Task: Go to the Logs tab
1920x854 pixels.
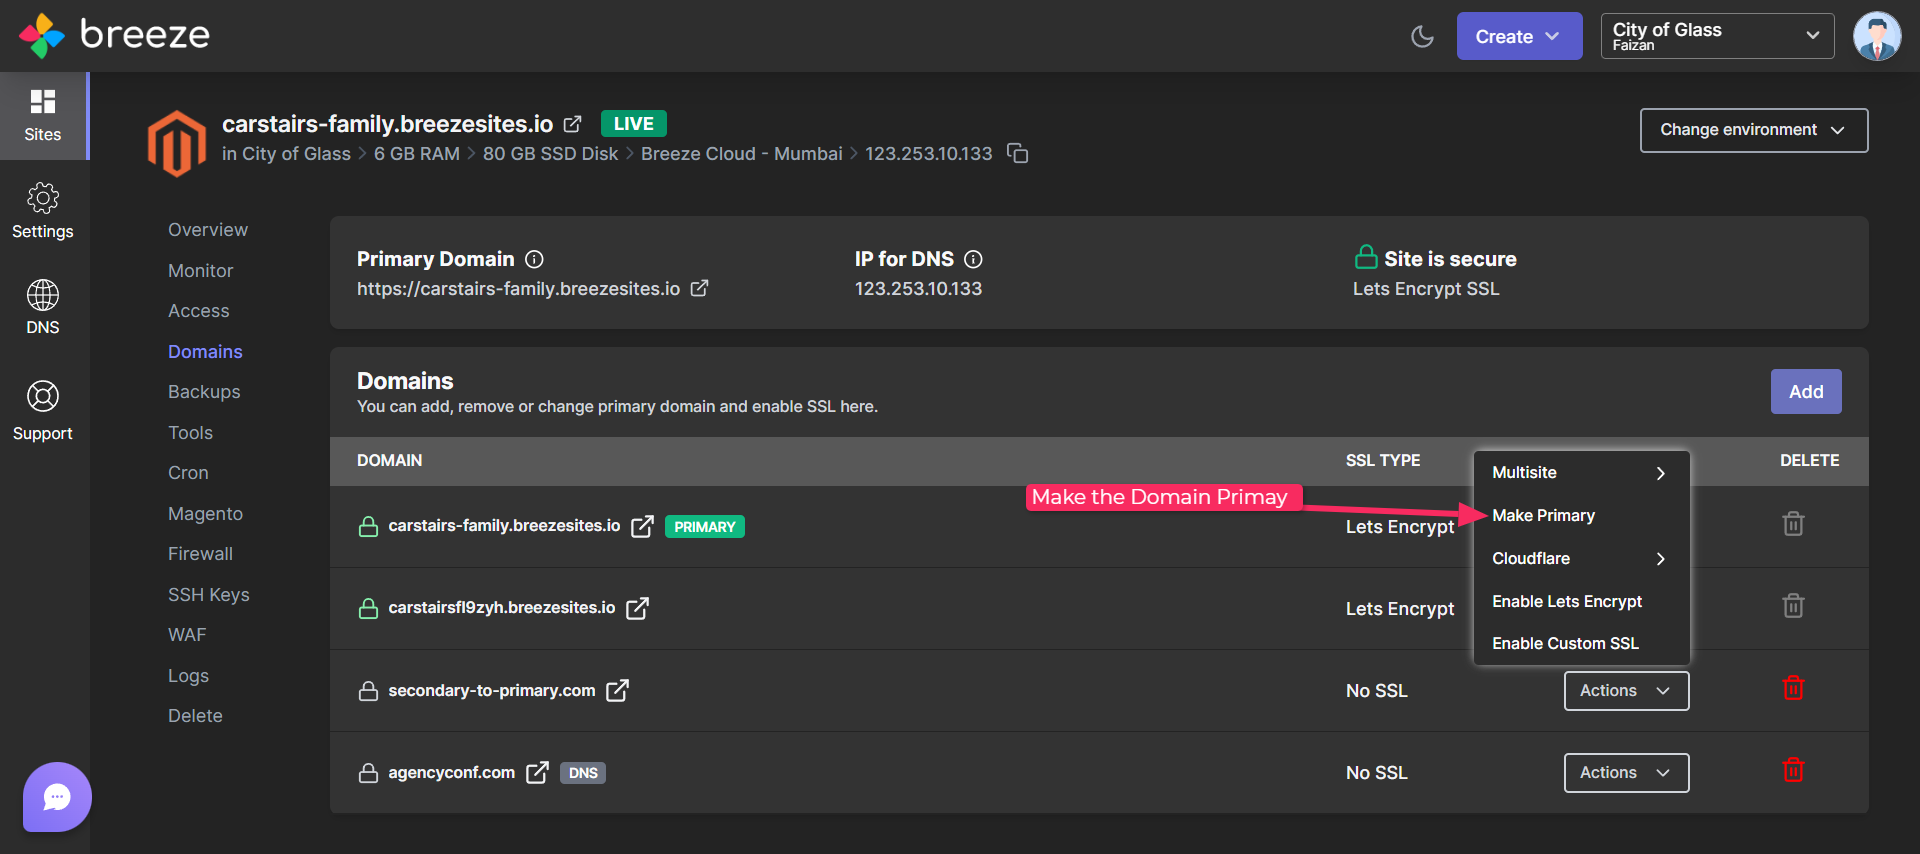Action: click(188, 676)
